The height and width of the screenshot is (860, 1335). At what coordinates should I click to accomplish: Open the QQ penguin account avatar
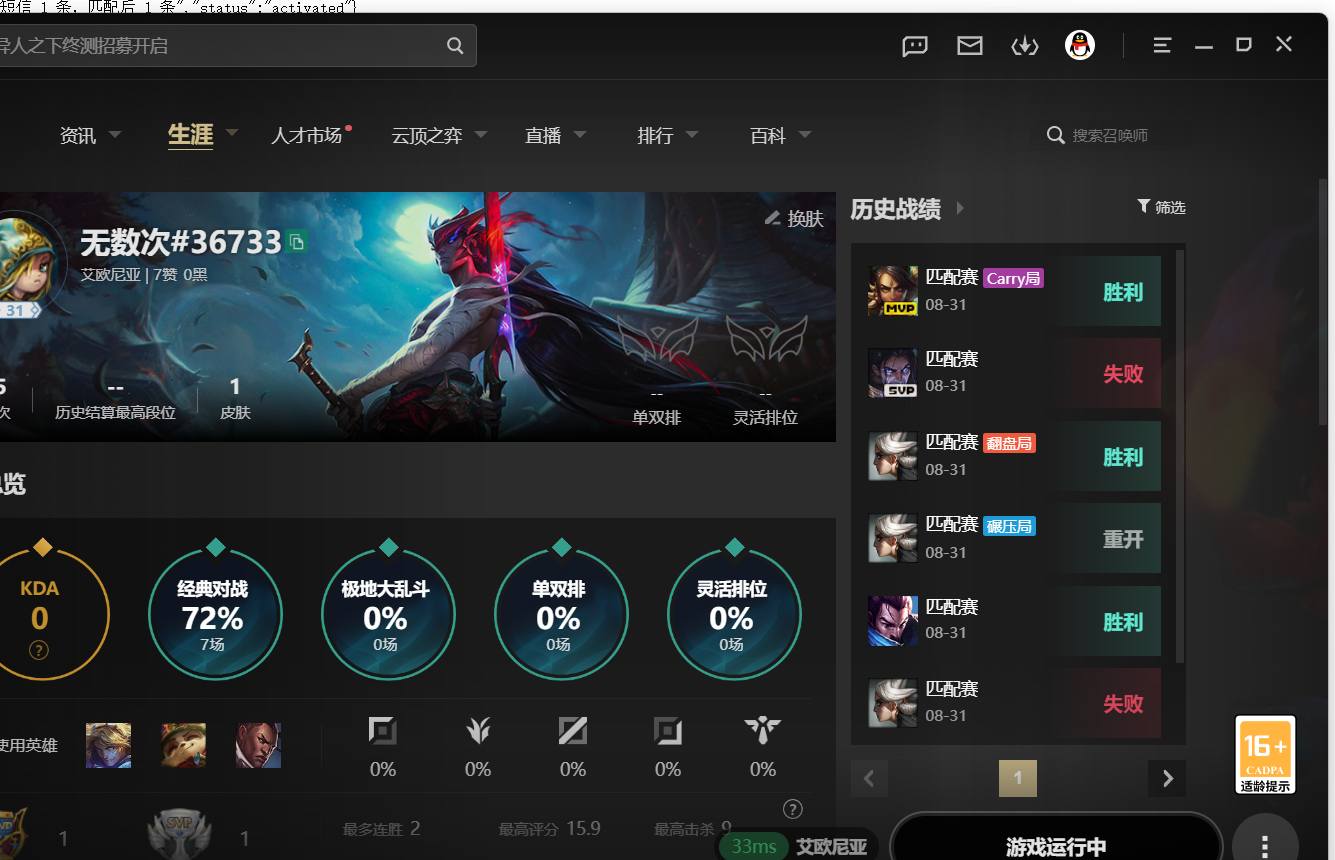tap(1080, 45)
